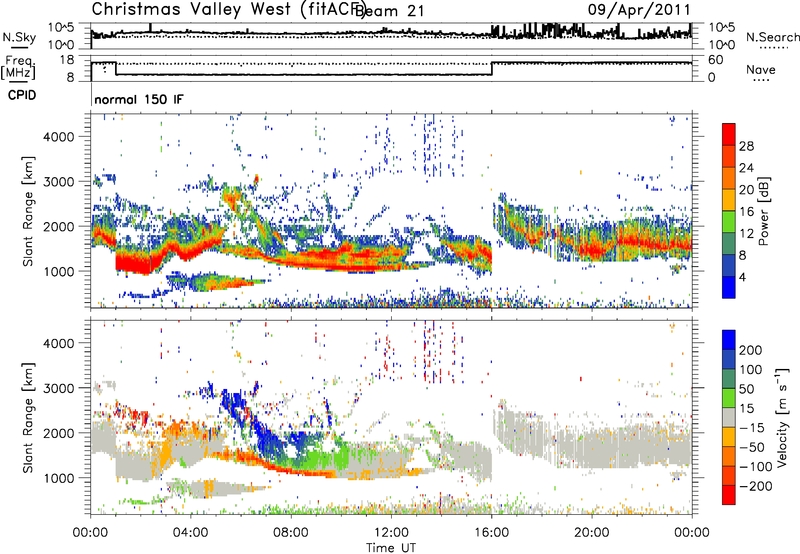Pick the 08:00 time tick label

[291, 533]
